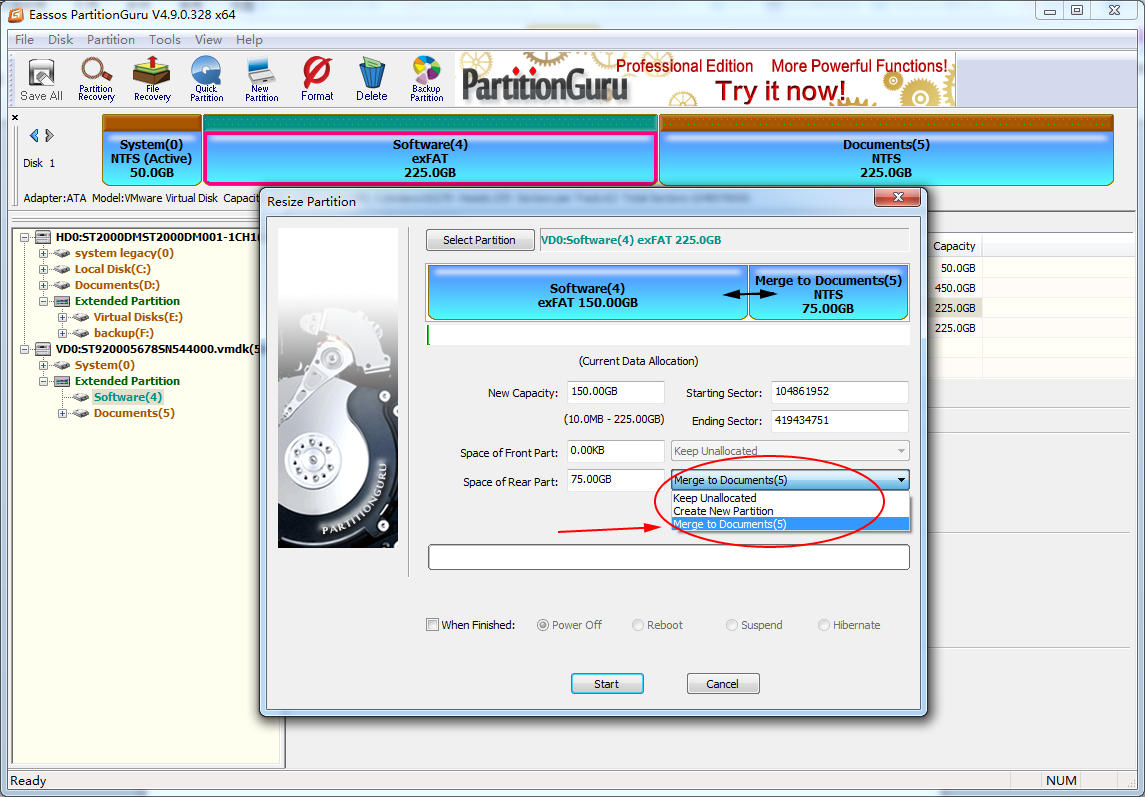Click the Local Disk(C:) drive icon
1145x797 pixels.
(63, 269)
